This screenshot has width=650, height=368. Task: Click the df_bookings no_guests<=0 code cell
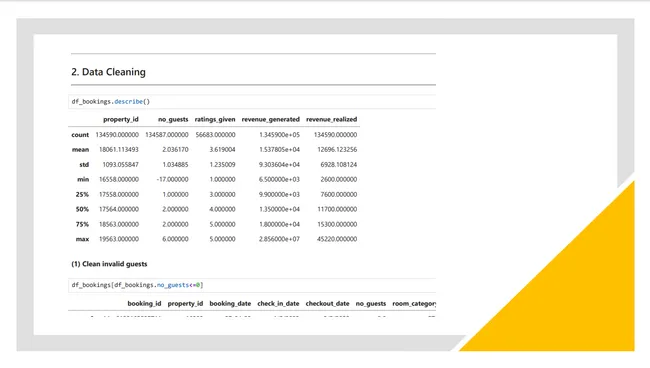tap(252, 285)
